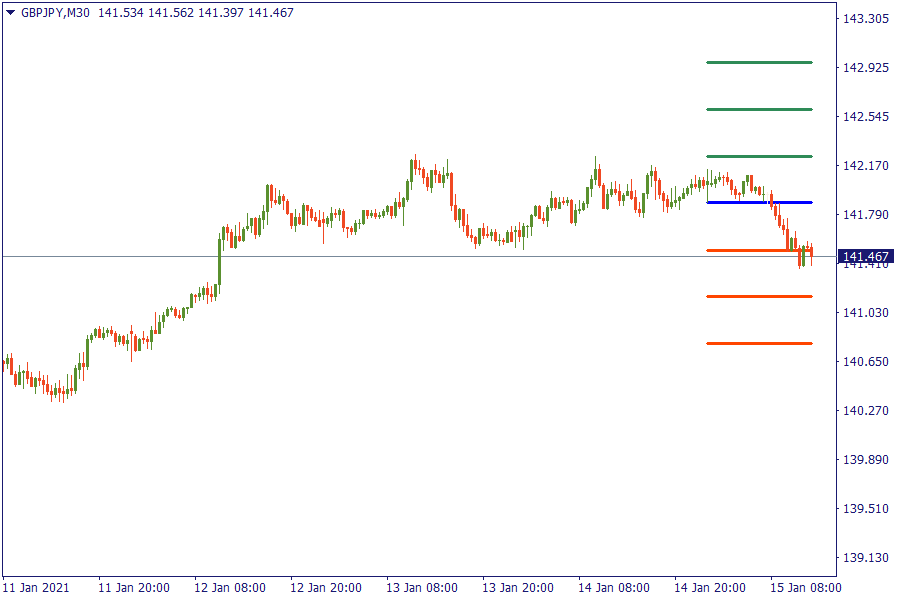Click the GBPJPY,M30 symbol title
Screen dimensions: 900x600
click(55, 13)
